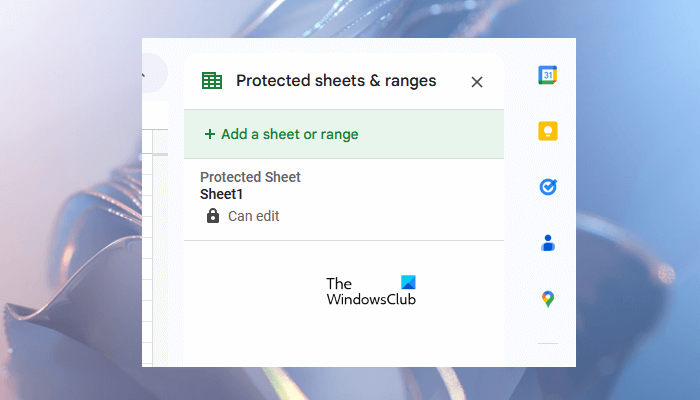Open Google Contacts person icon

(x=548, y=243)
